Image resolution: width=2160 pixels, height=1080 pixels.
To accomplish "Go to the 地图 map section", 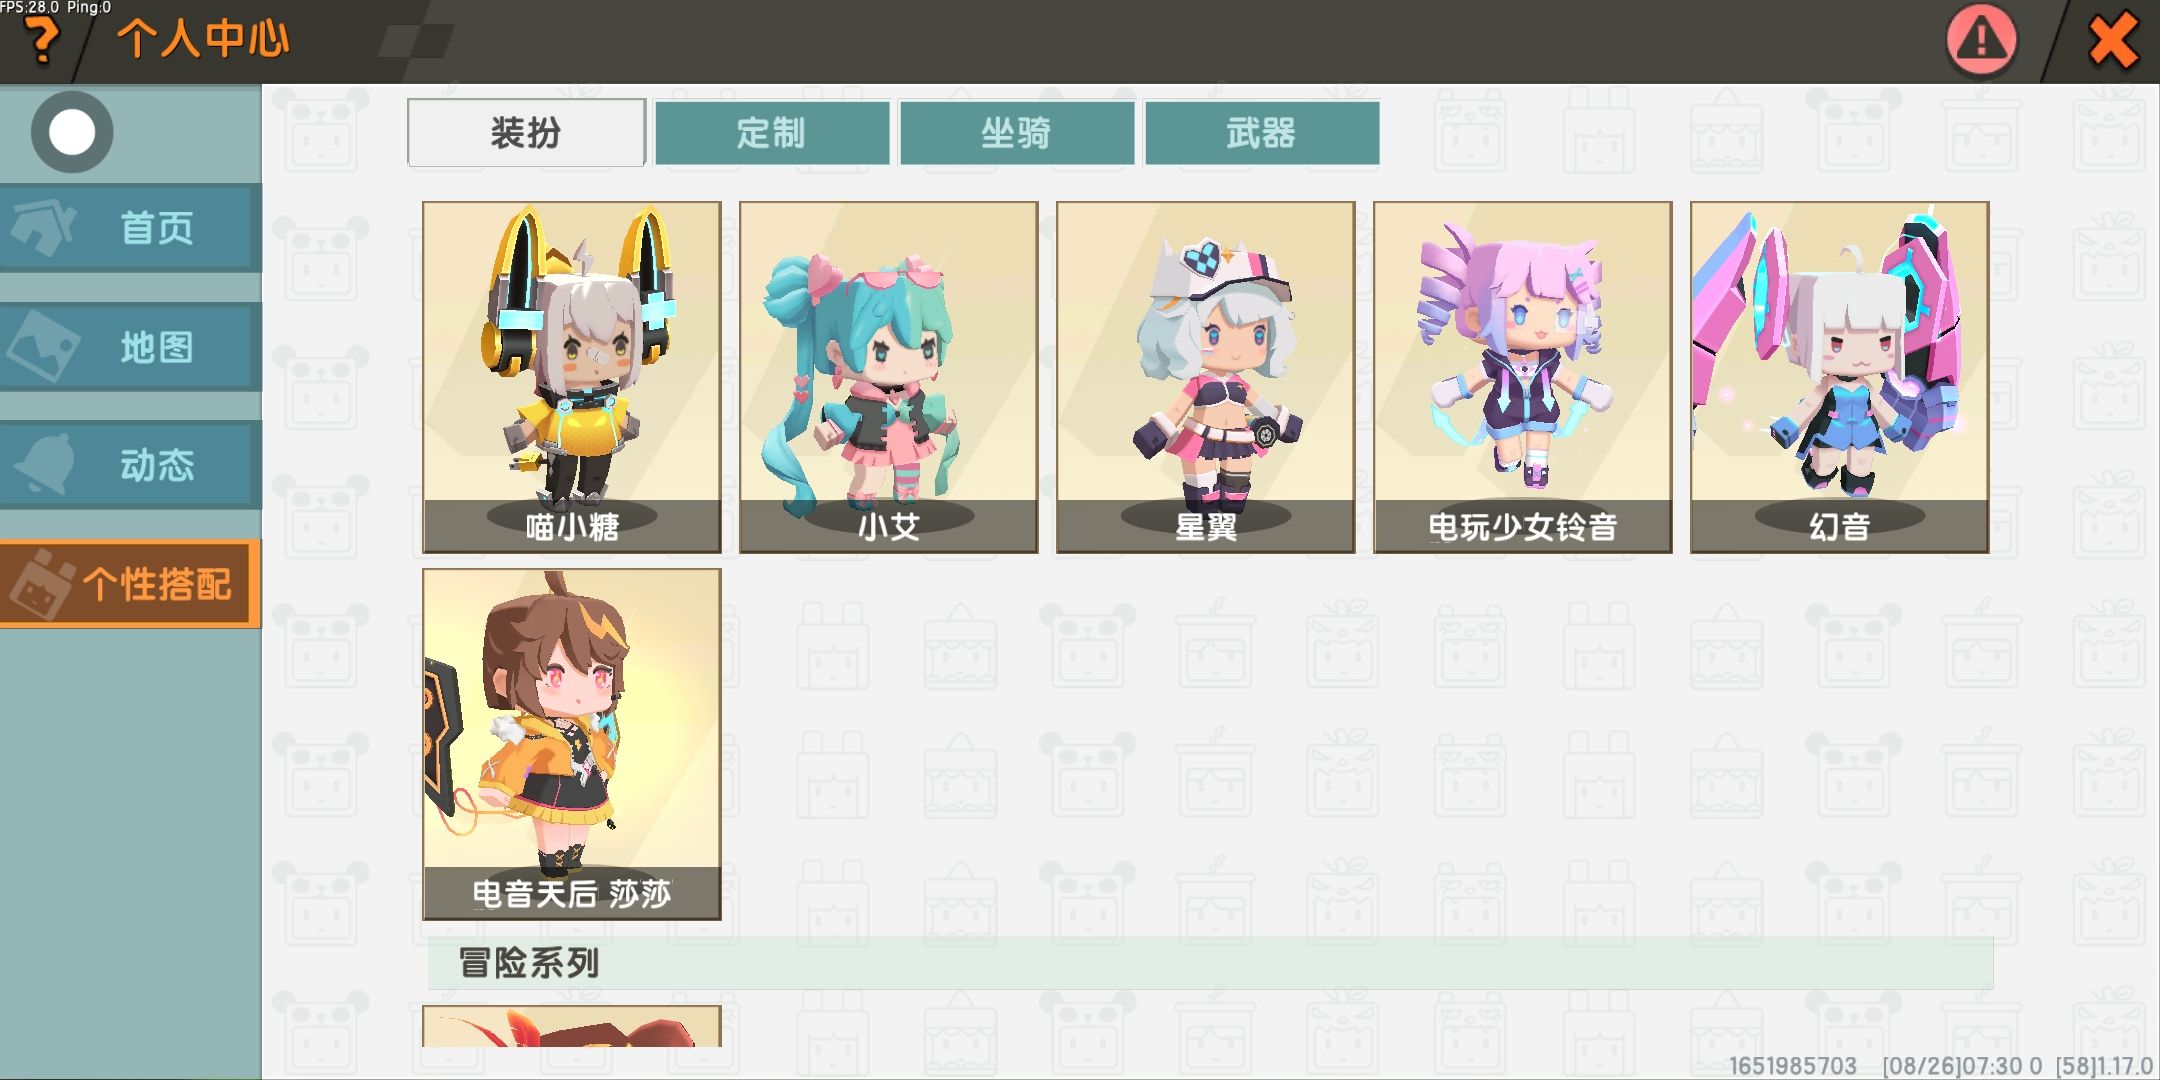I will point(131,347).
